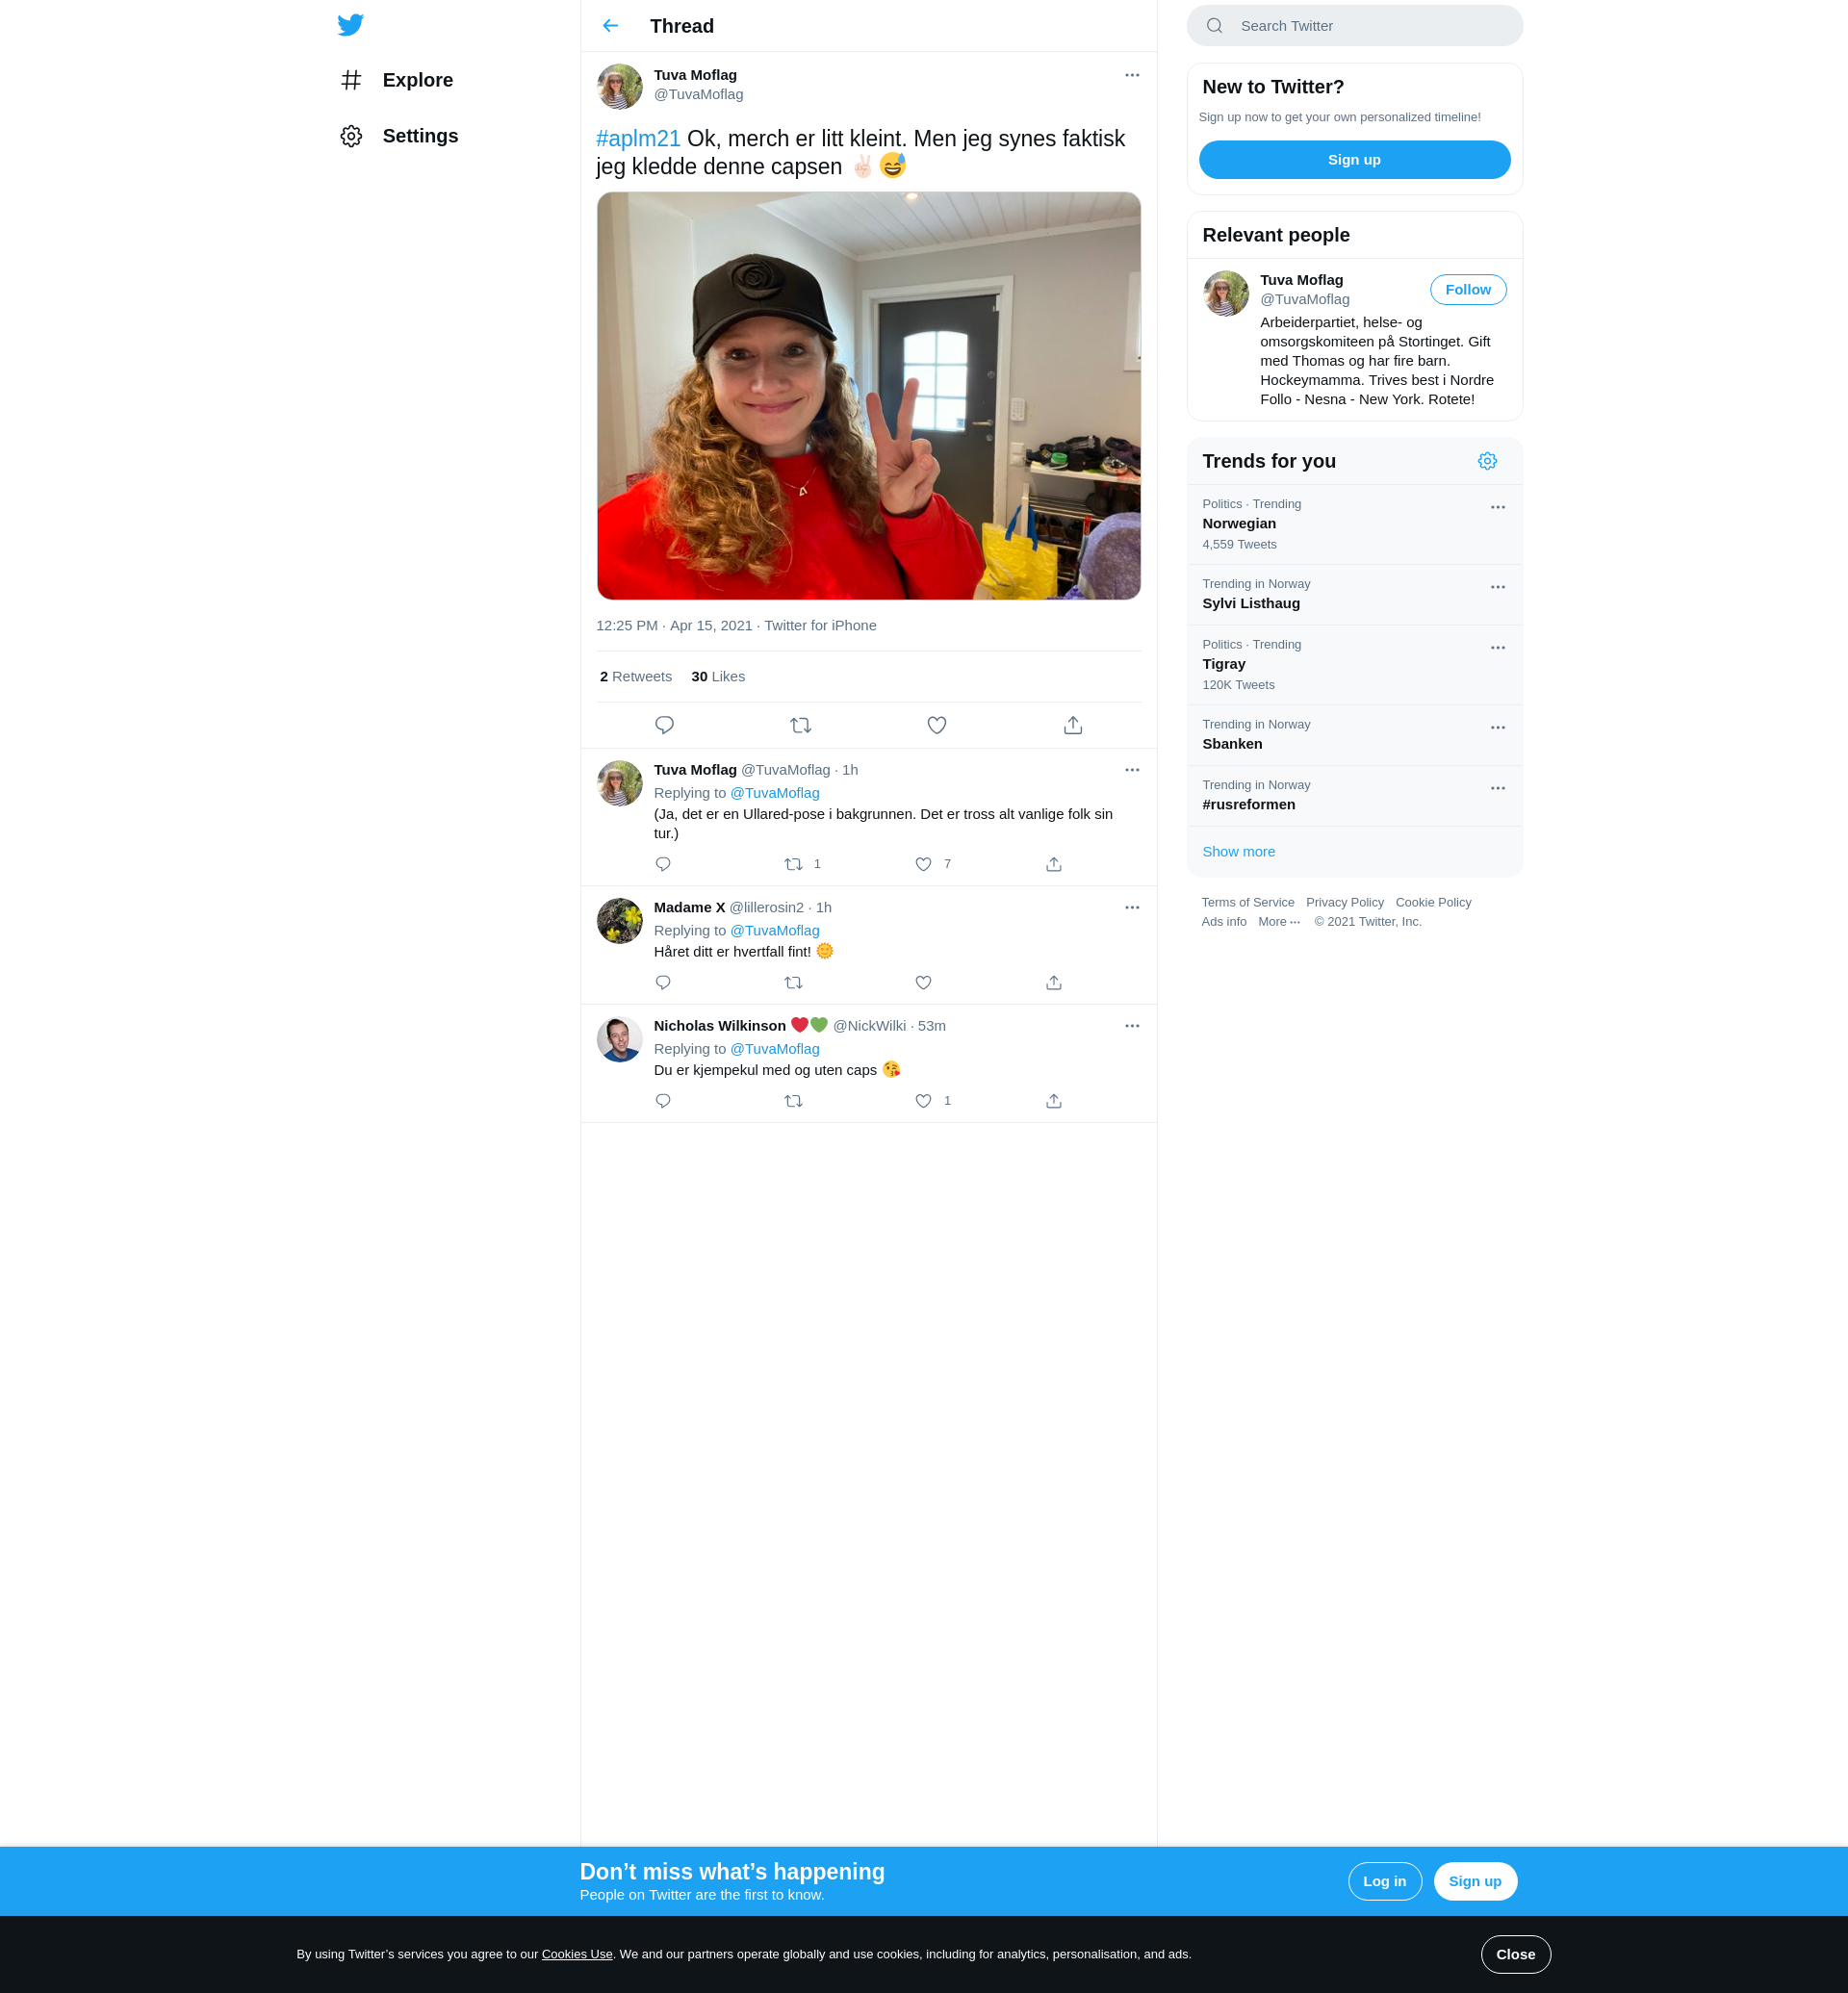Share the main tweet

click(1072, 725)
